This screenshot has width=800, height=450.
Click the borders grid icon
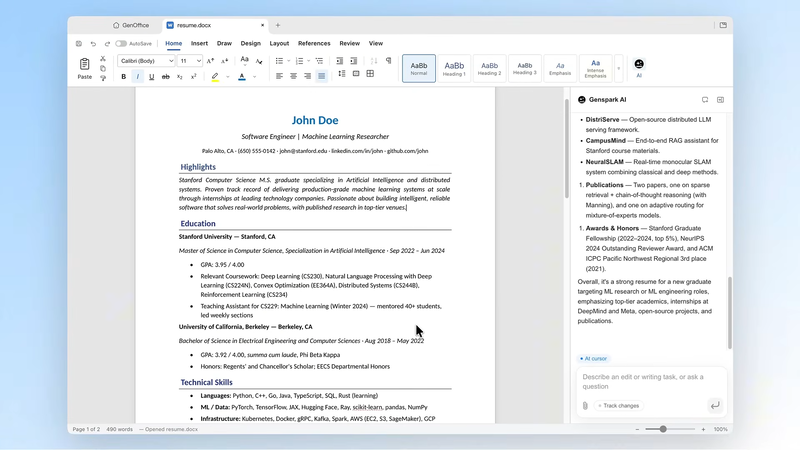tap(370, 74)
